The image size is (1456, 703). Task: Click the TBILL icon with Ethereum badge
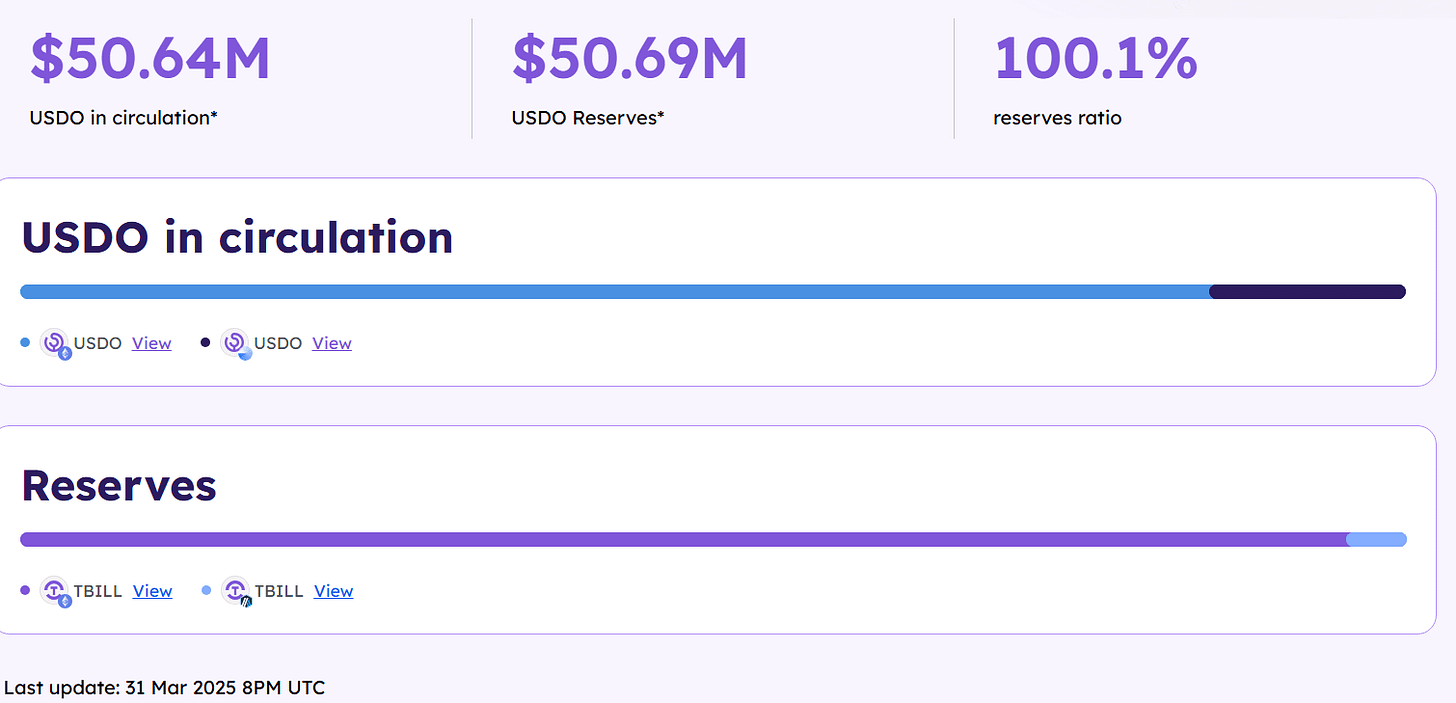[x=56, y=592]
